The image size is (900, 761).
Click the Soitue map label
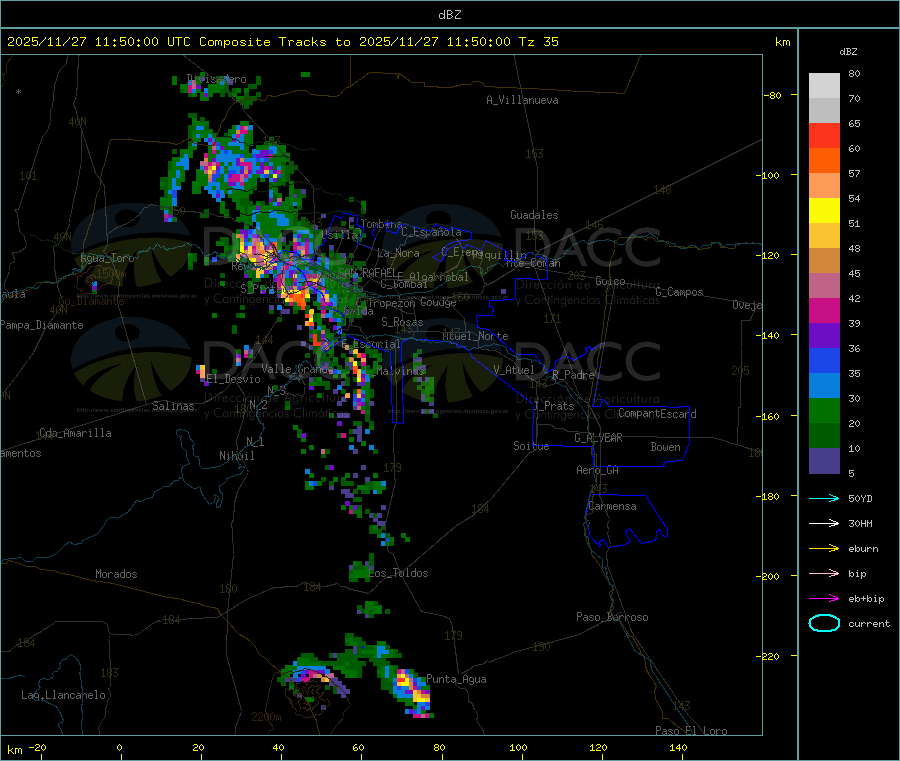click(x=531, y=446)
